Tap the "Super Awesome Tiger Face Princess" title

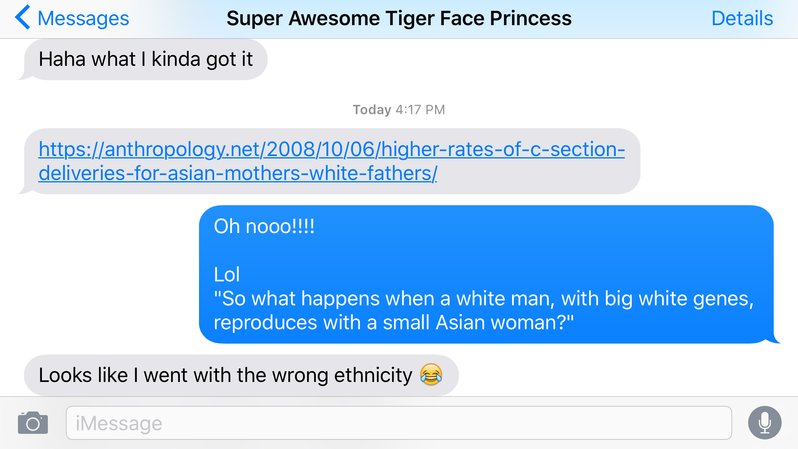coord(399,18)
